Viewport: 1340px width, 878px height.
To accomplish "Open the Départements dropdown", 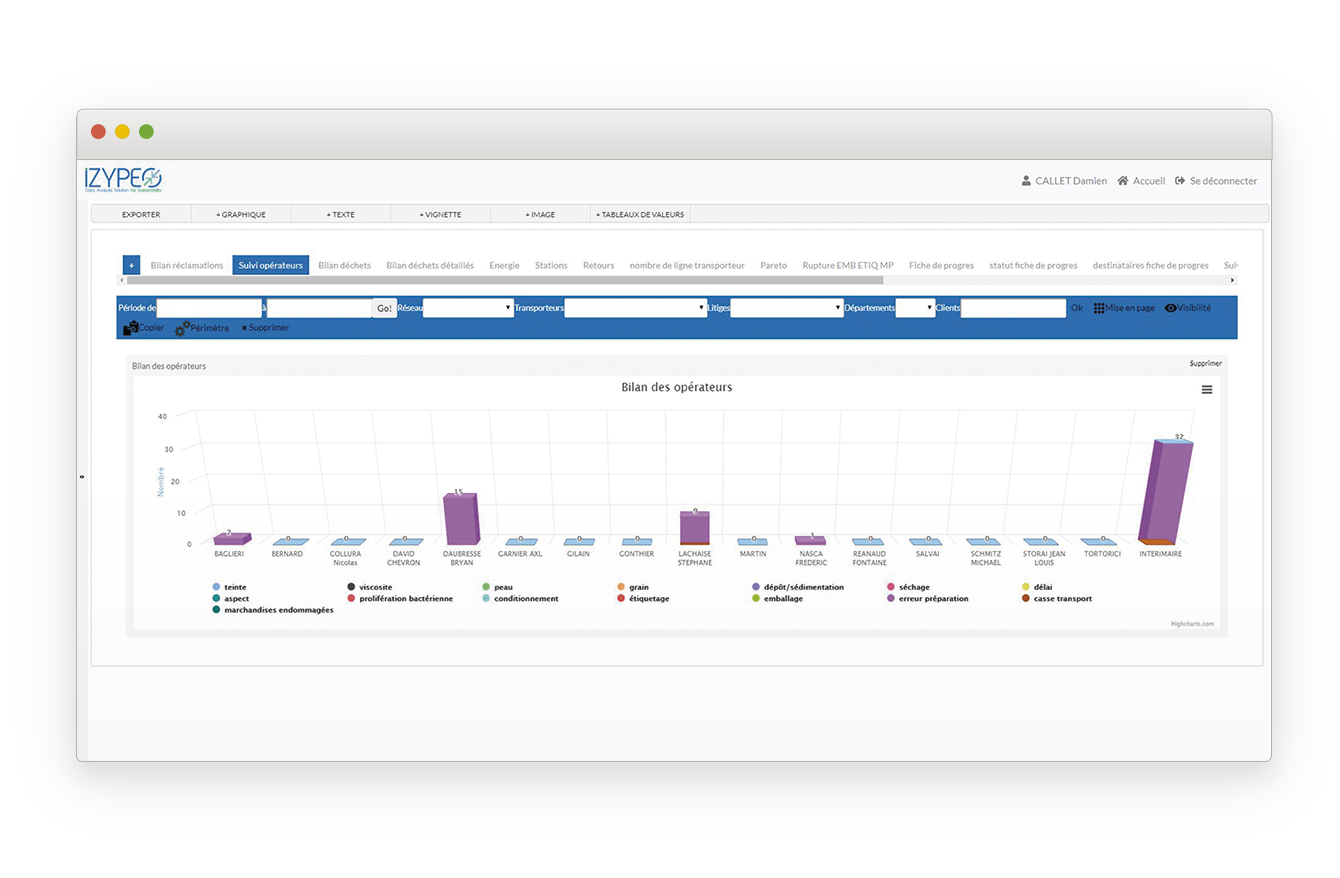I will click(x=915, y=308).
